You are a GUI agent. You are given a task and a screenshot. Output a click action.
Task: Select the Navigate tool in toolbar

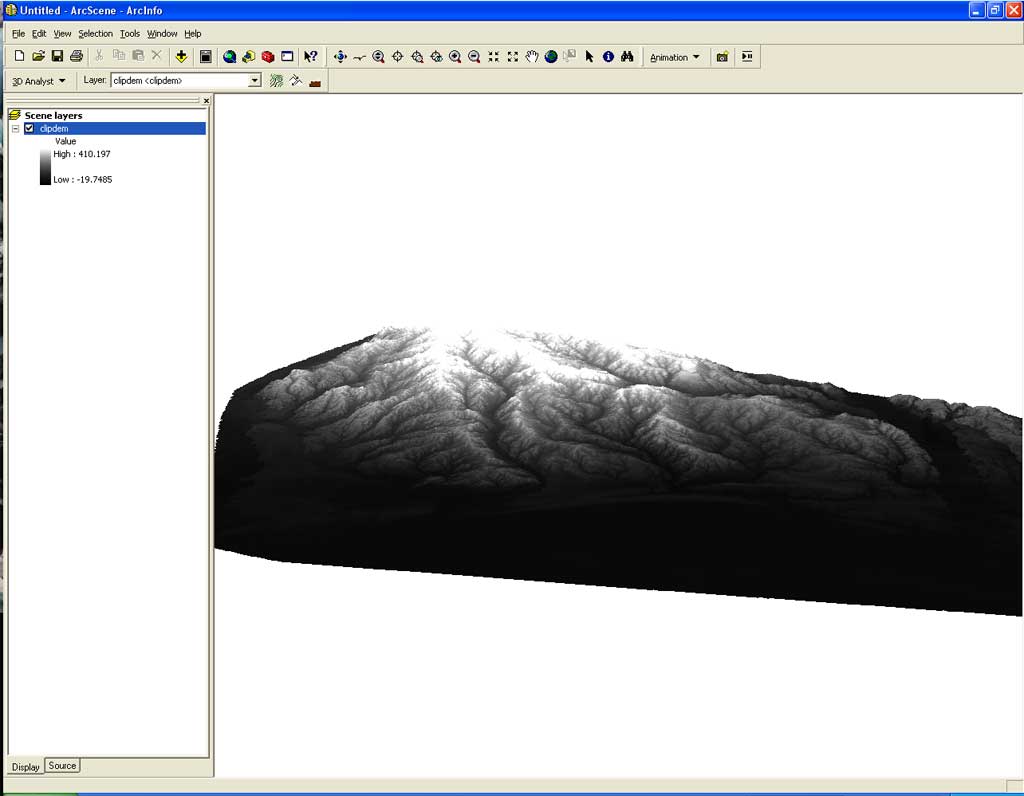(340, 57)
